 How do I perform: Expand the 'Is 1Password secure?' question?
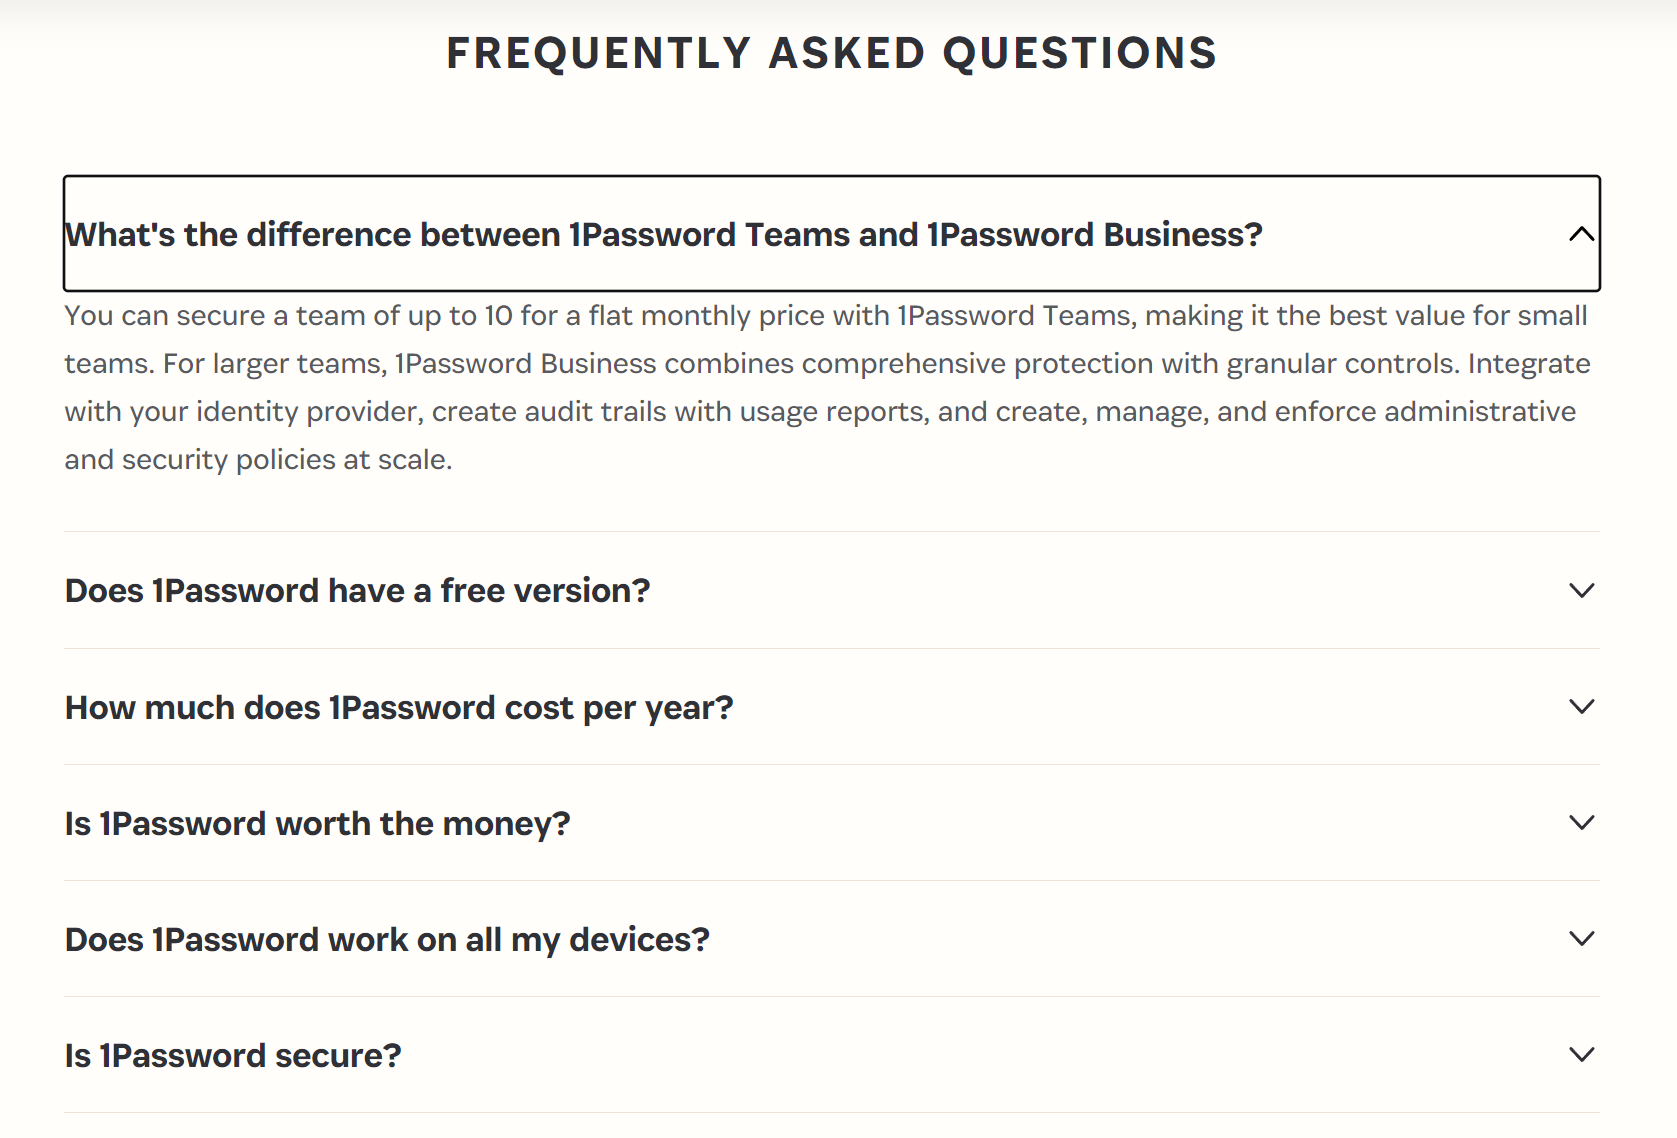(x=233, y=1056)
